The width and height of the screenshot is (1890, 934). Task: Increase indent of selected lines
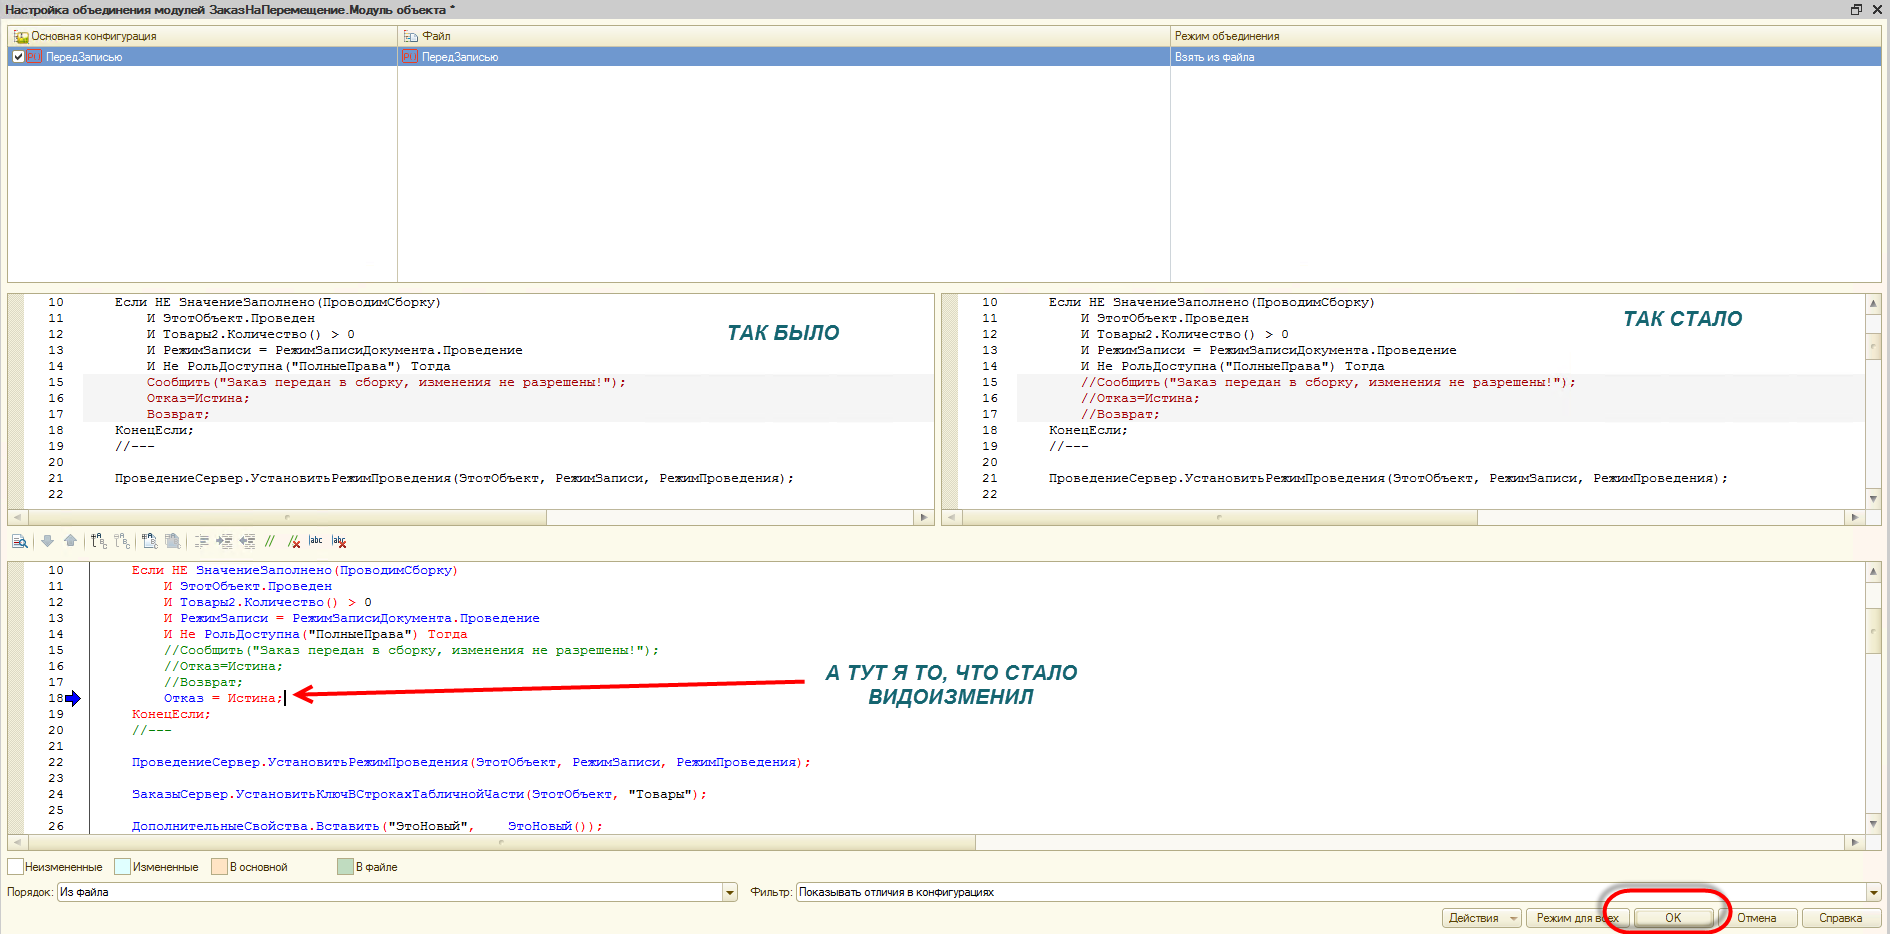(224, 541)
